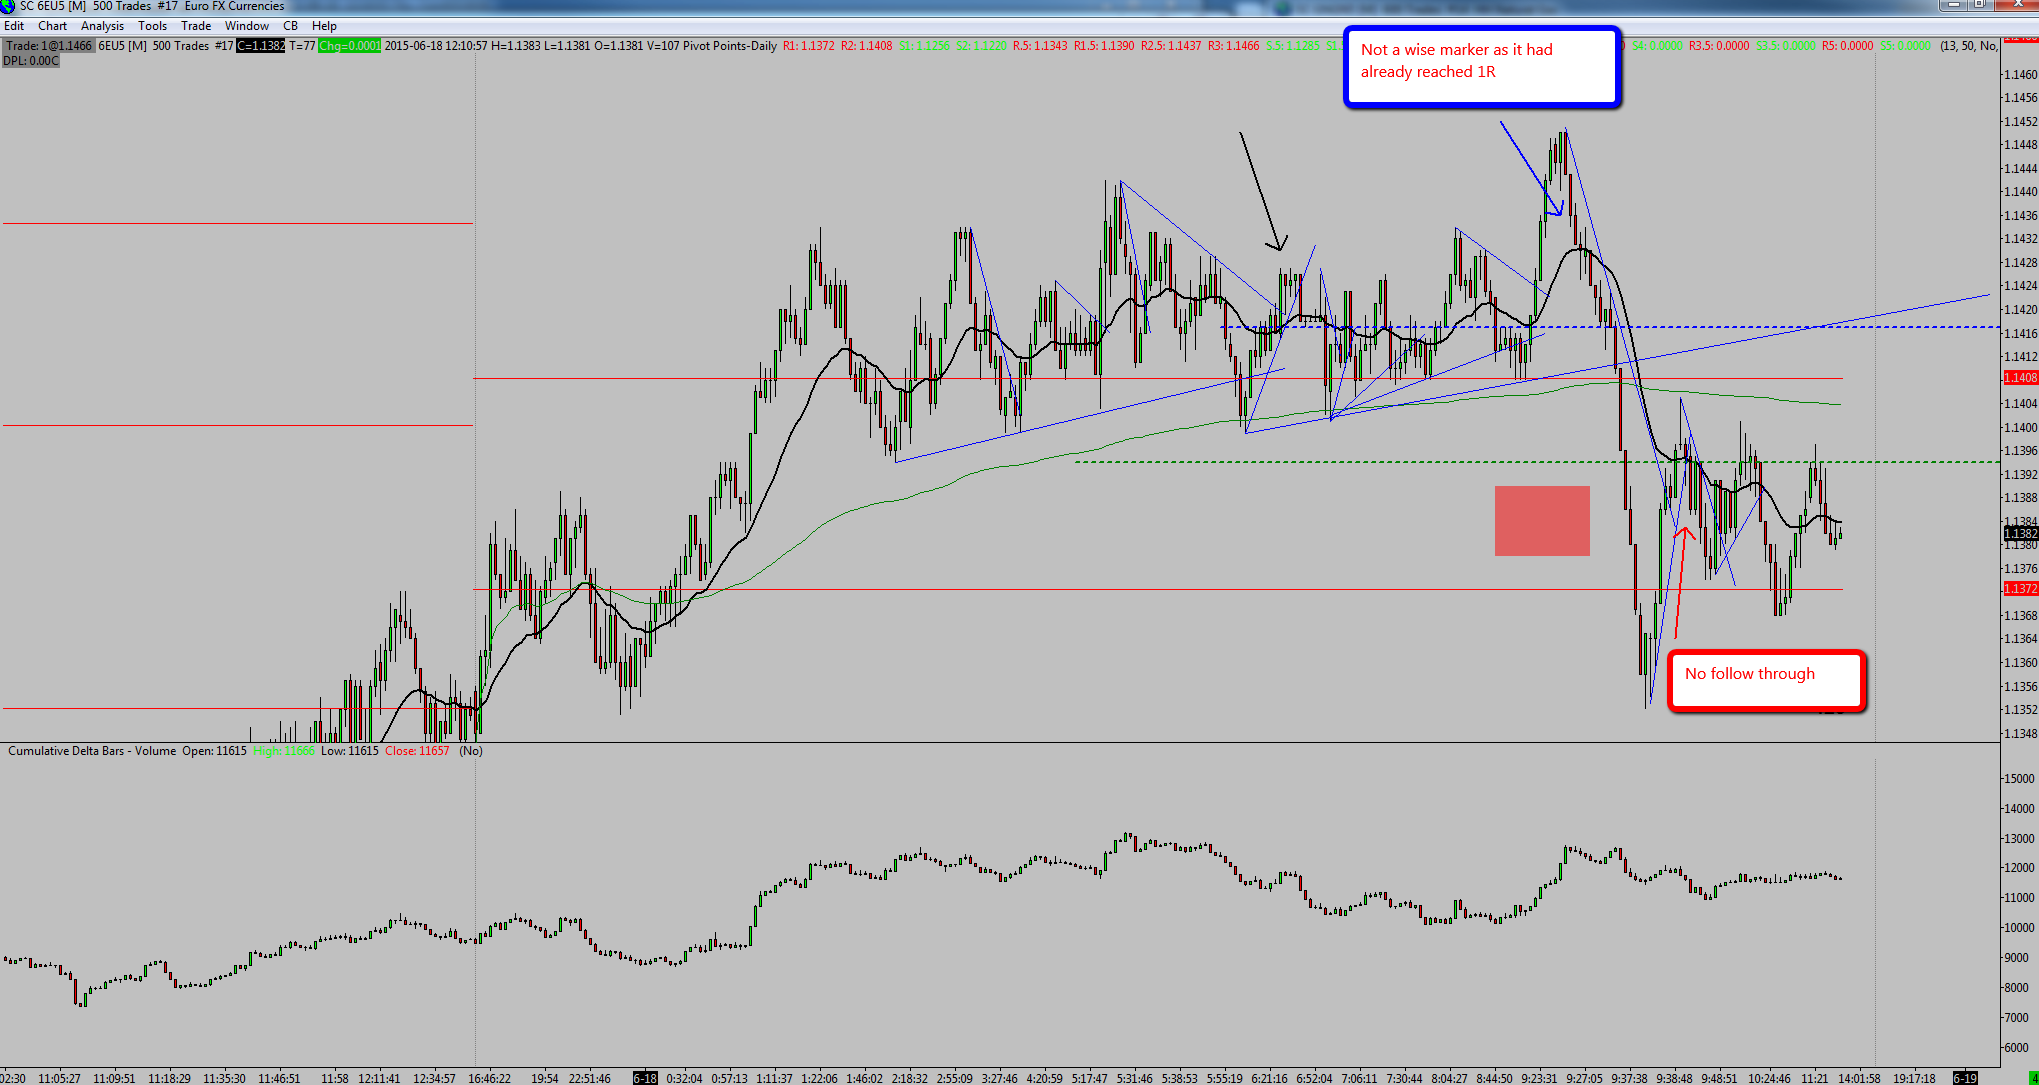Image resolution: width=2039 pixels, height=1085 pixels.
Task: Open the Trade menu
Action: pos(196,26)
